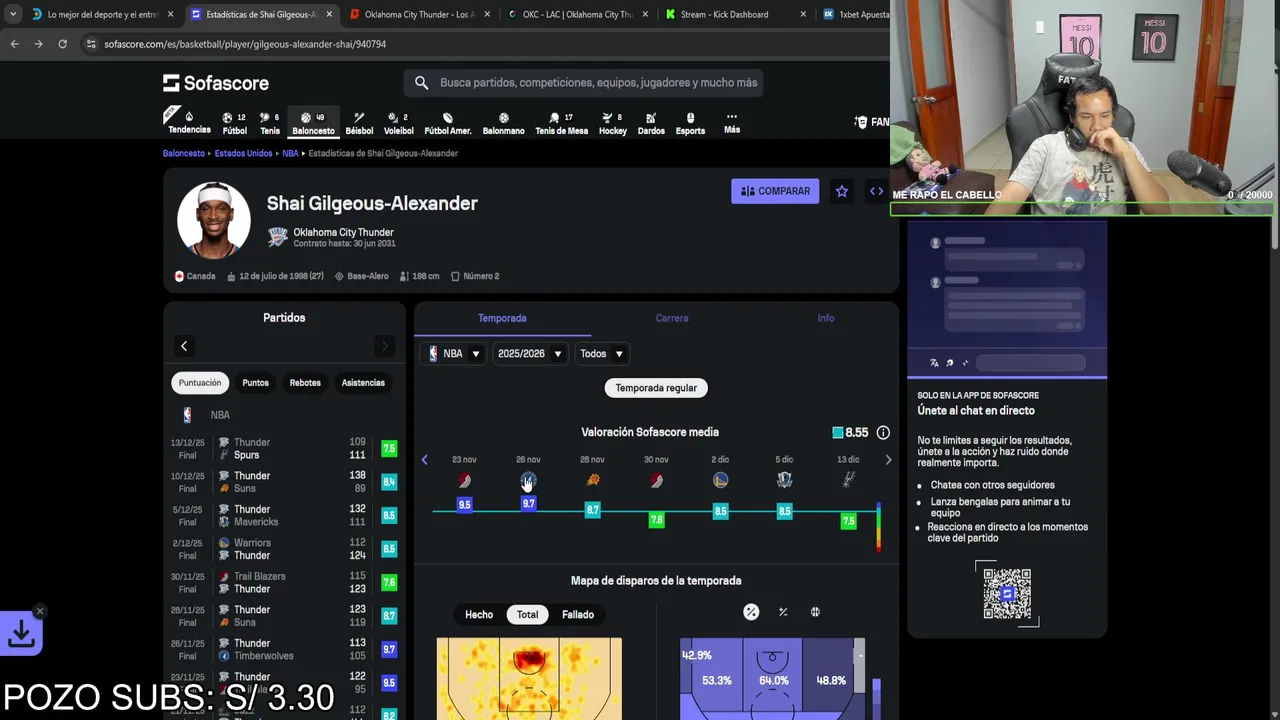Open the Baloncesto nav item
The image size is (1280, 720).
tap(313, 122)
